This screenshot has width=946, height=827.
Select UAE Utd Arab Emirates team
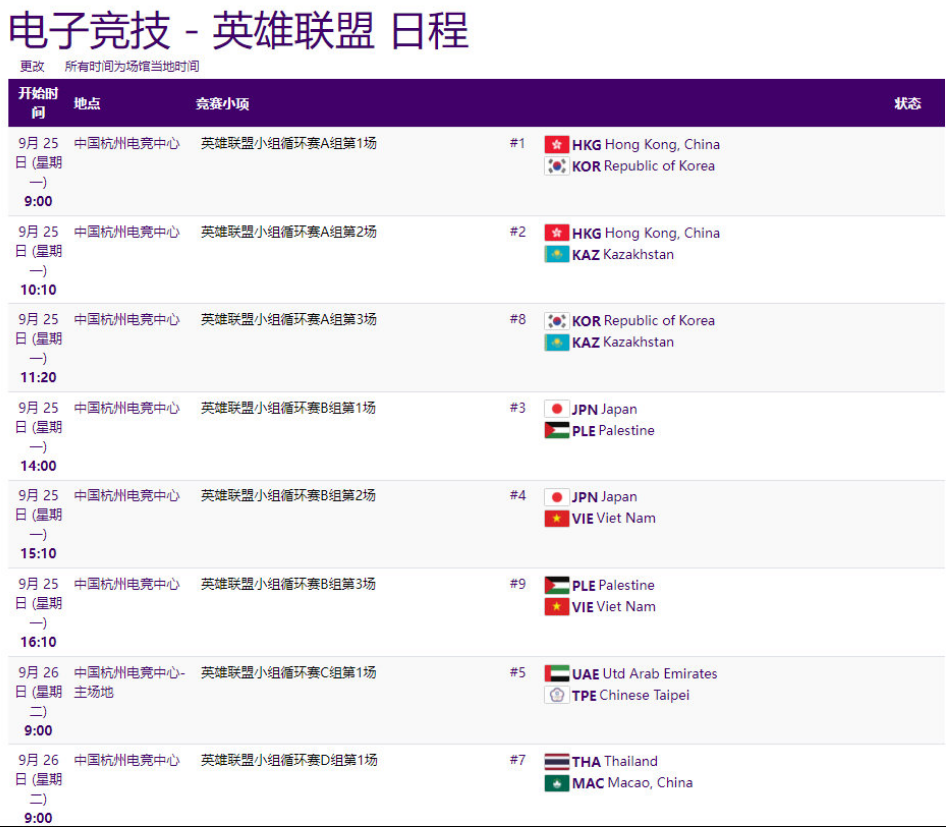point(644,674)
